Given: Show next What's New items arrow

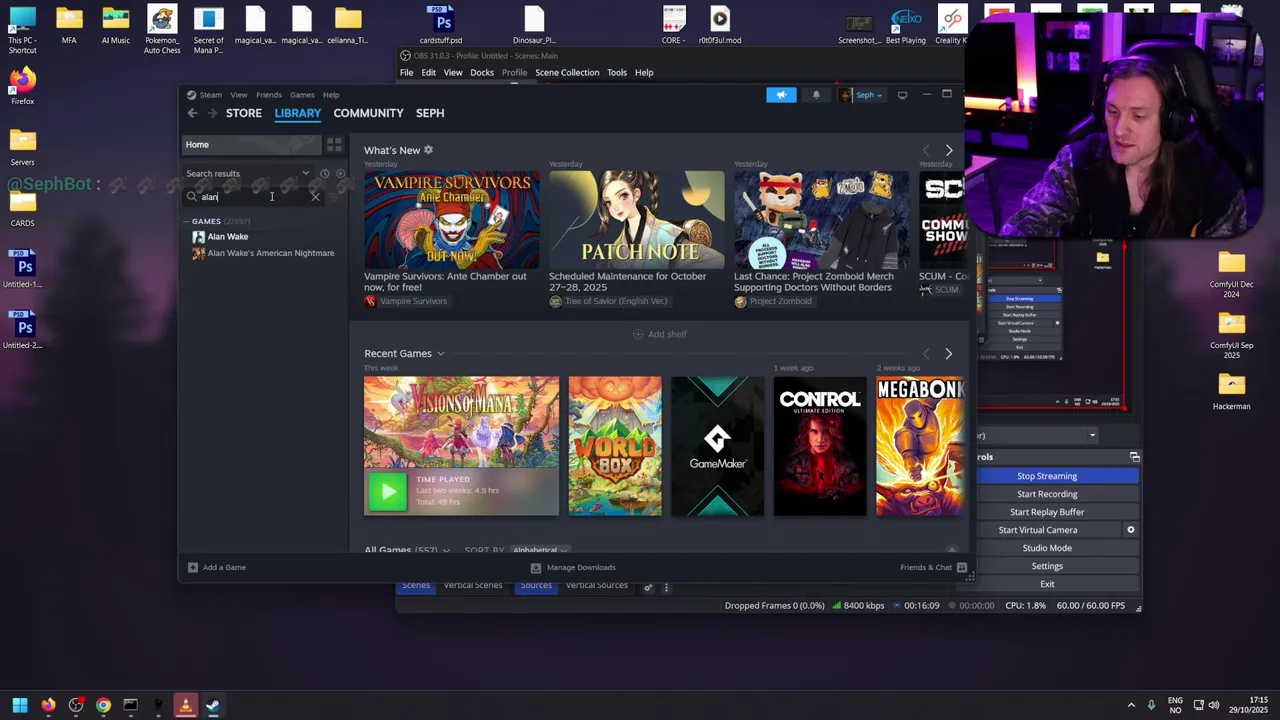Looking at the screenshot, I should 949,150.
